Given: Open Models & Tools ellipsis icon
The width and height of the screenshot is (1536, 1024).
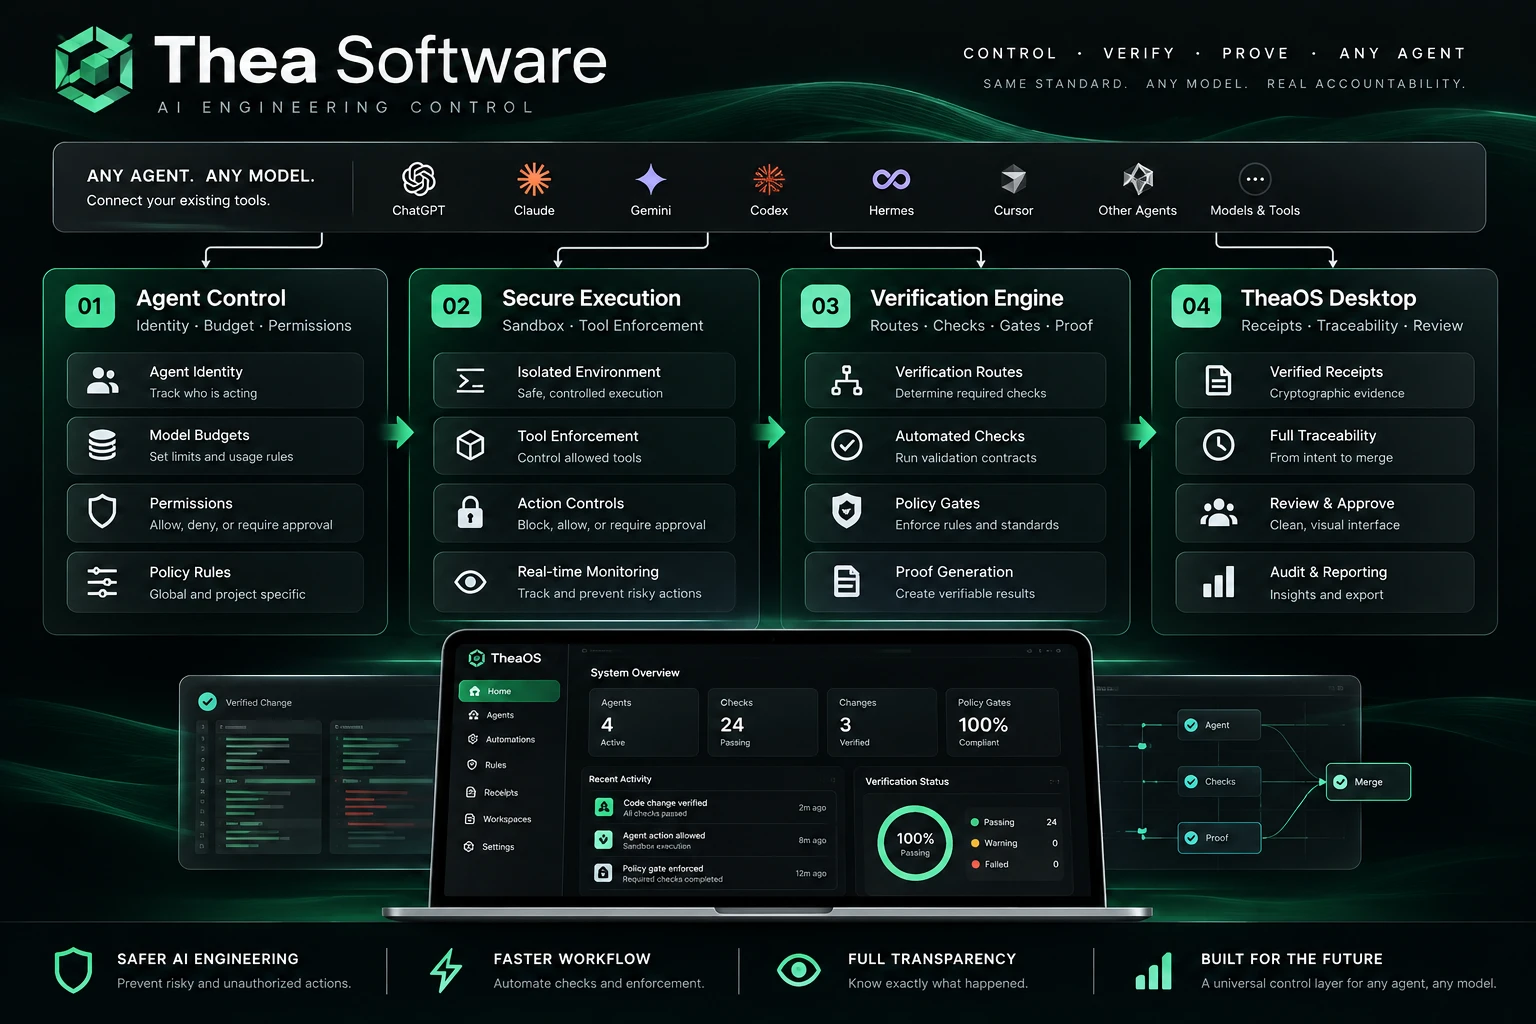Looking at the screenshot, I should (1255, 179).
